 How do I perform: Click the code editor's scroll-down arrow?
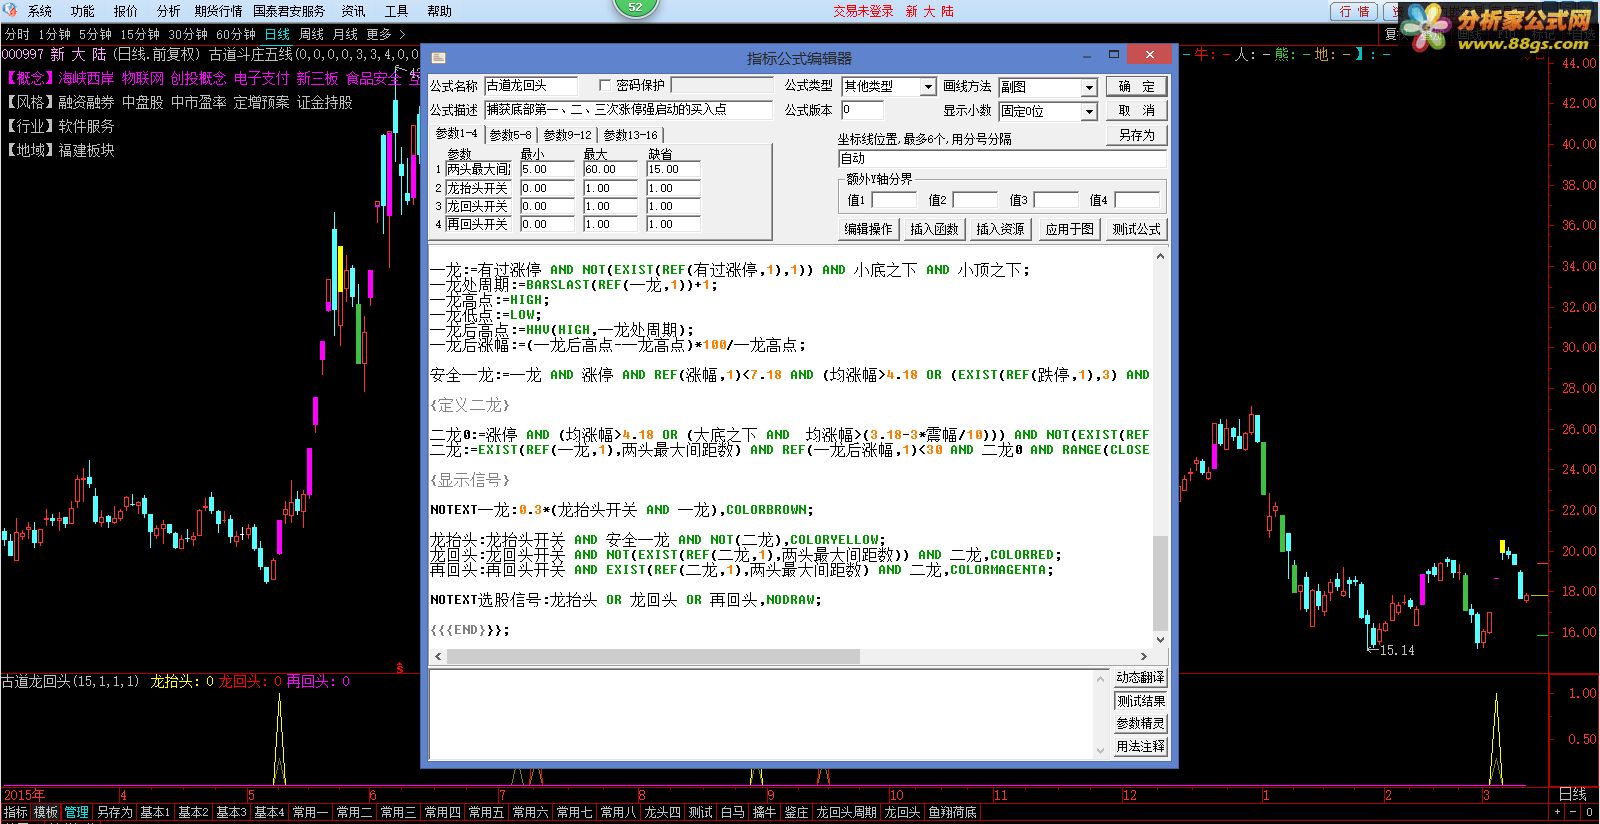point(1160,640)
